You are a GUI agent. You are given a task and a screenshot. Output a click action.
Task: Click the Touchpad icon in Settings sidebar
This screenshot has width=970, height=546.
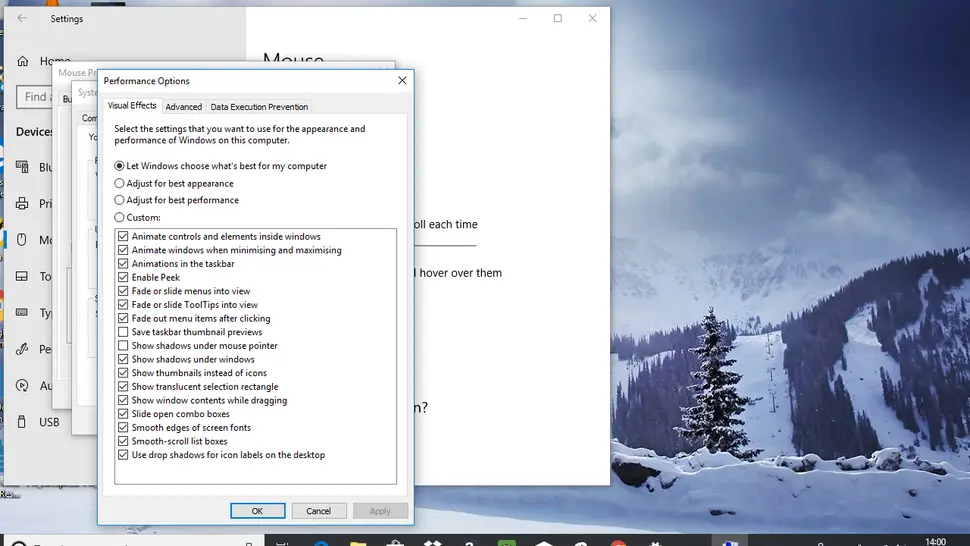point(22,276)
